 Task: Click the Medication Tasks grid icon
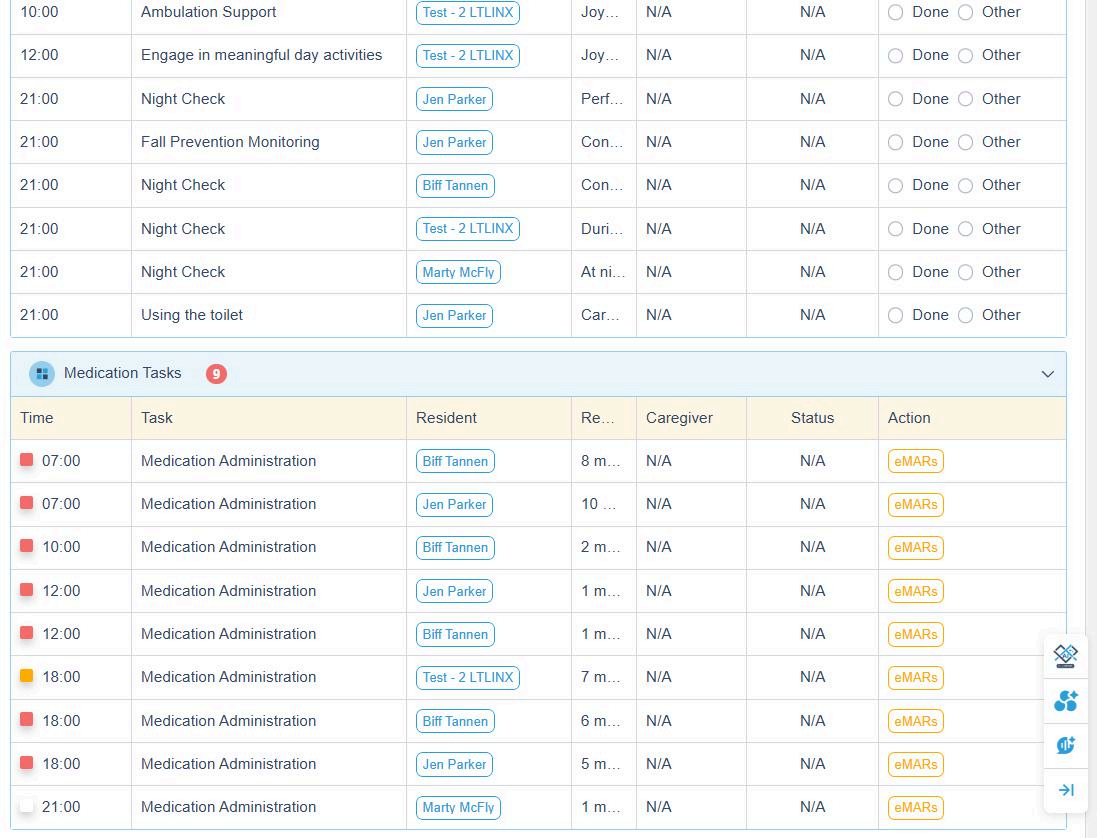click(42, 374)
